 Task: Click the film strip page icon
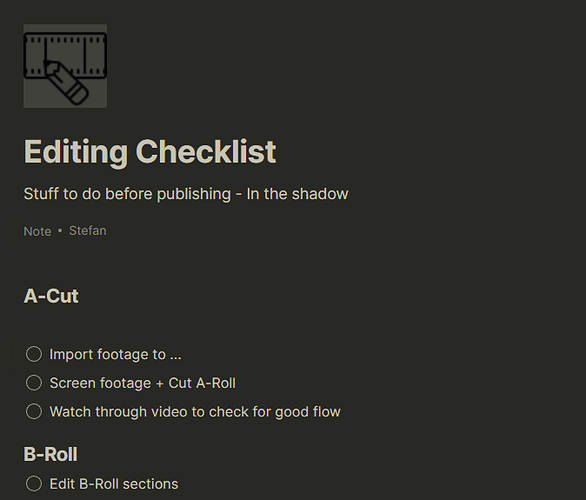coord(65,66)
